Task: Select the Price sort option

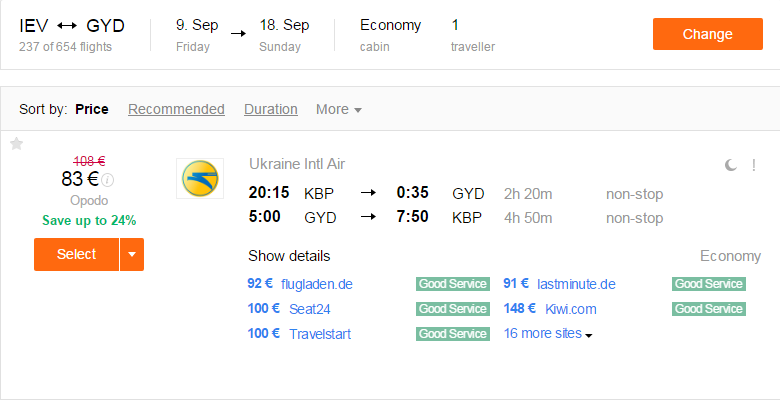Action: click(92, 109)
